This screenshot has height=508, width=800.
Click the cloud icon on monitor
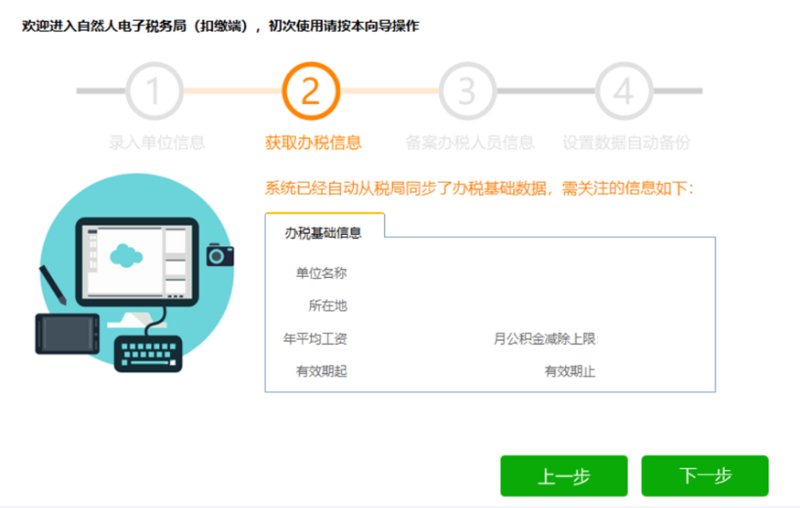pyautogui.click(x=125, y=255)
